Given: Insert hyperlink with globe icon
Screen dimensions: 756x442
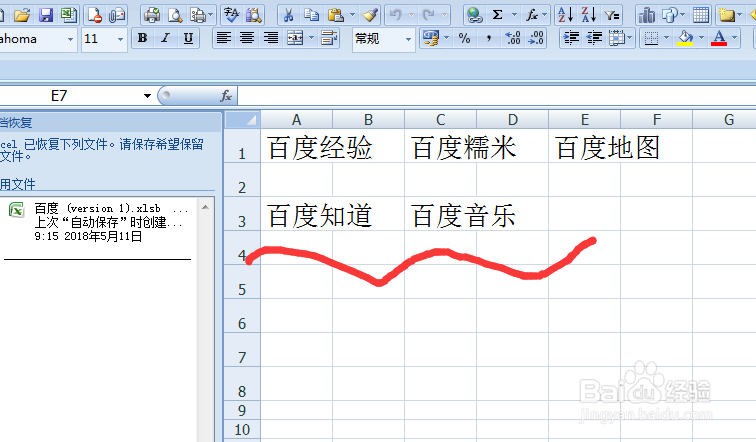Looking at the screenshot, I should click(x=474, y=15).
